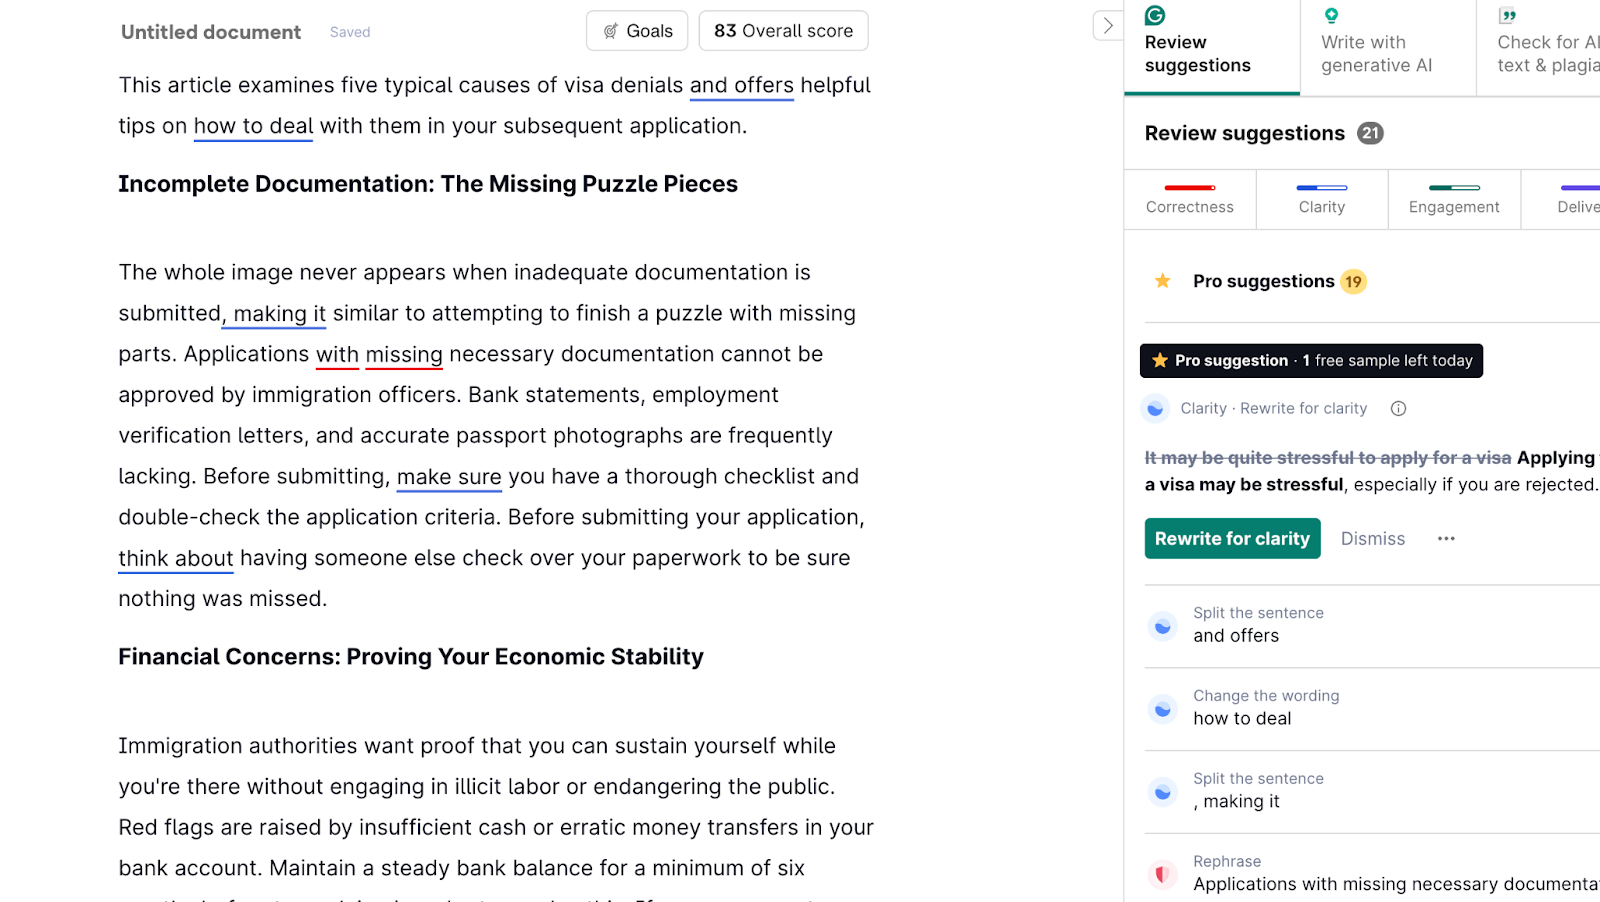
Task: Collapse the sidebar with the chevron arrow
Action: (x=1108, y=26)
